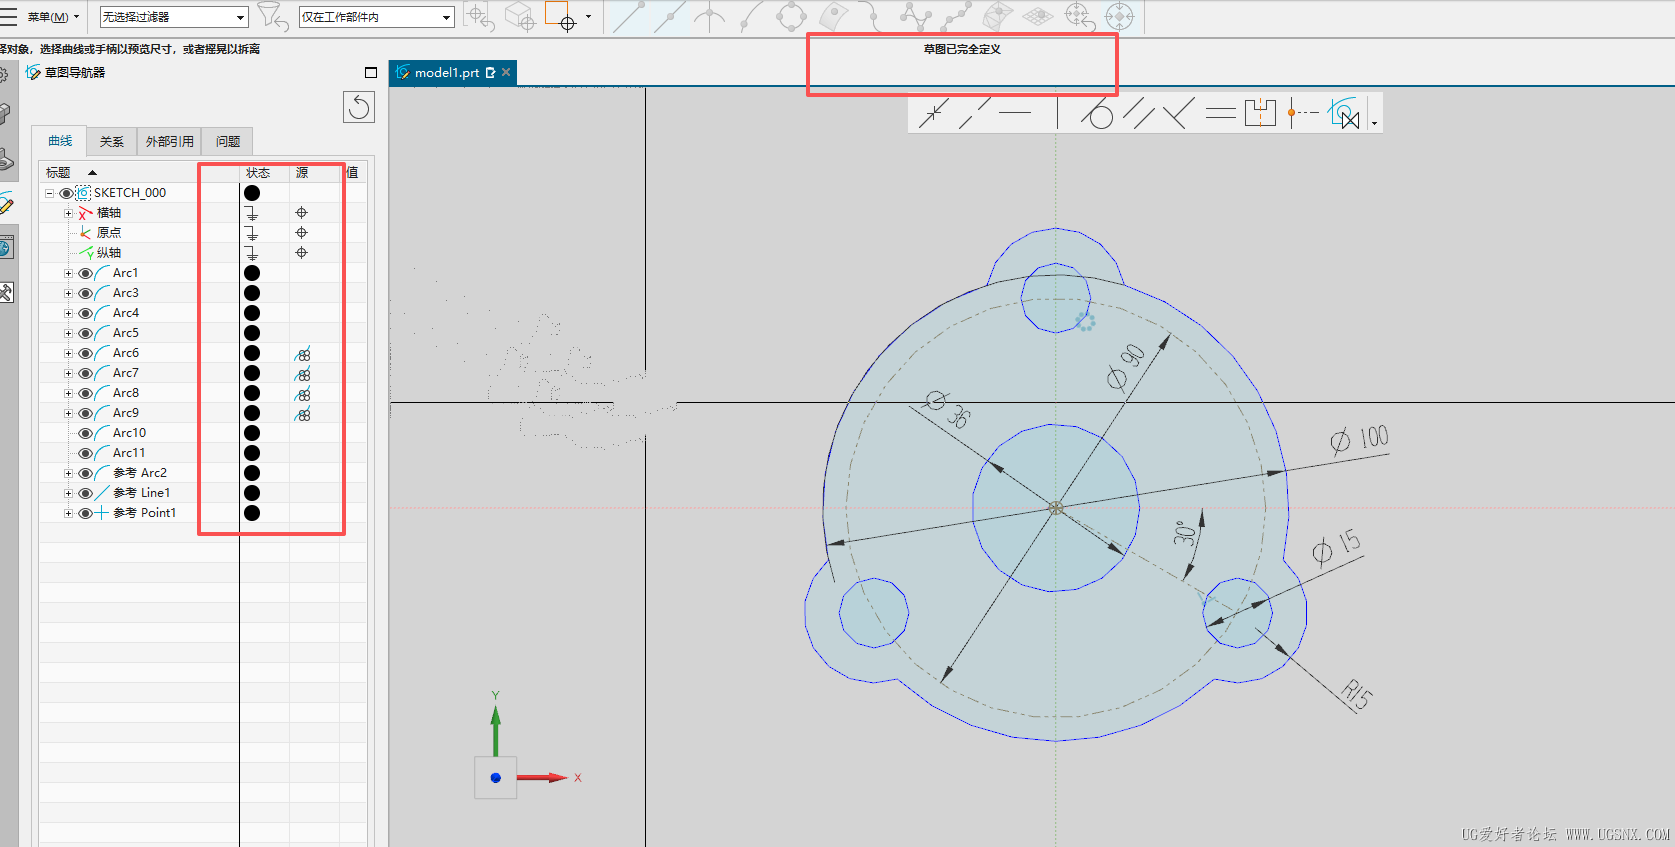Close the model1.prt tab
The image size is (1675, 847).
point(506,72)
